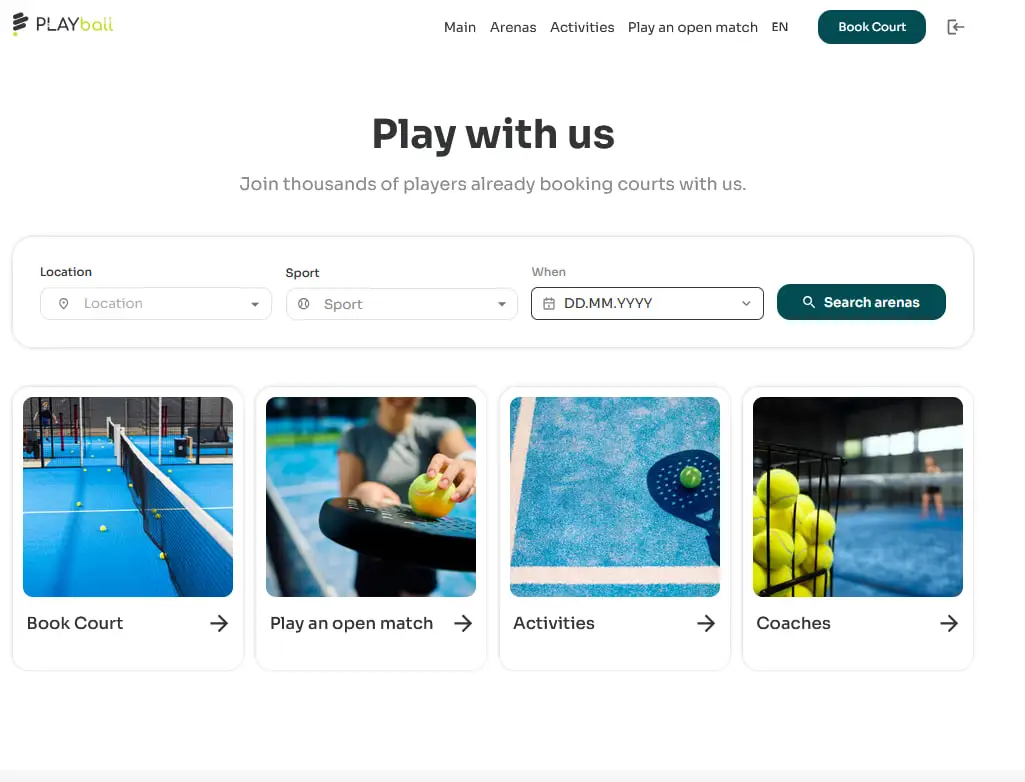
Task: Click the ball icon in Sport field
Action: click(x=303, y=303)
